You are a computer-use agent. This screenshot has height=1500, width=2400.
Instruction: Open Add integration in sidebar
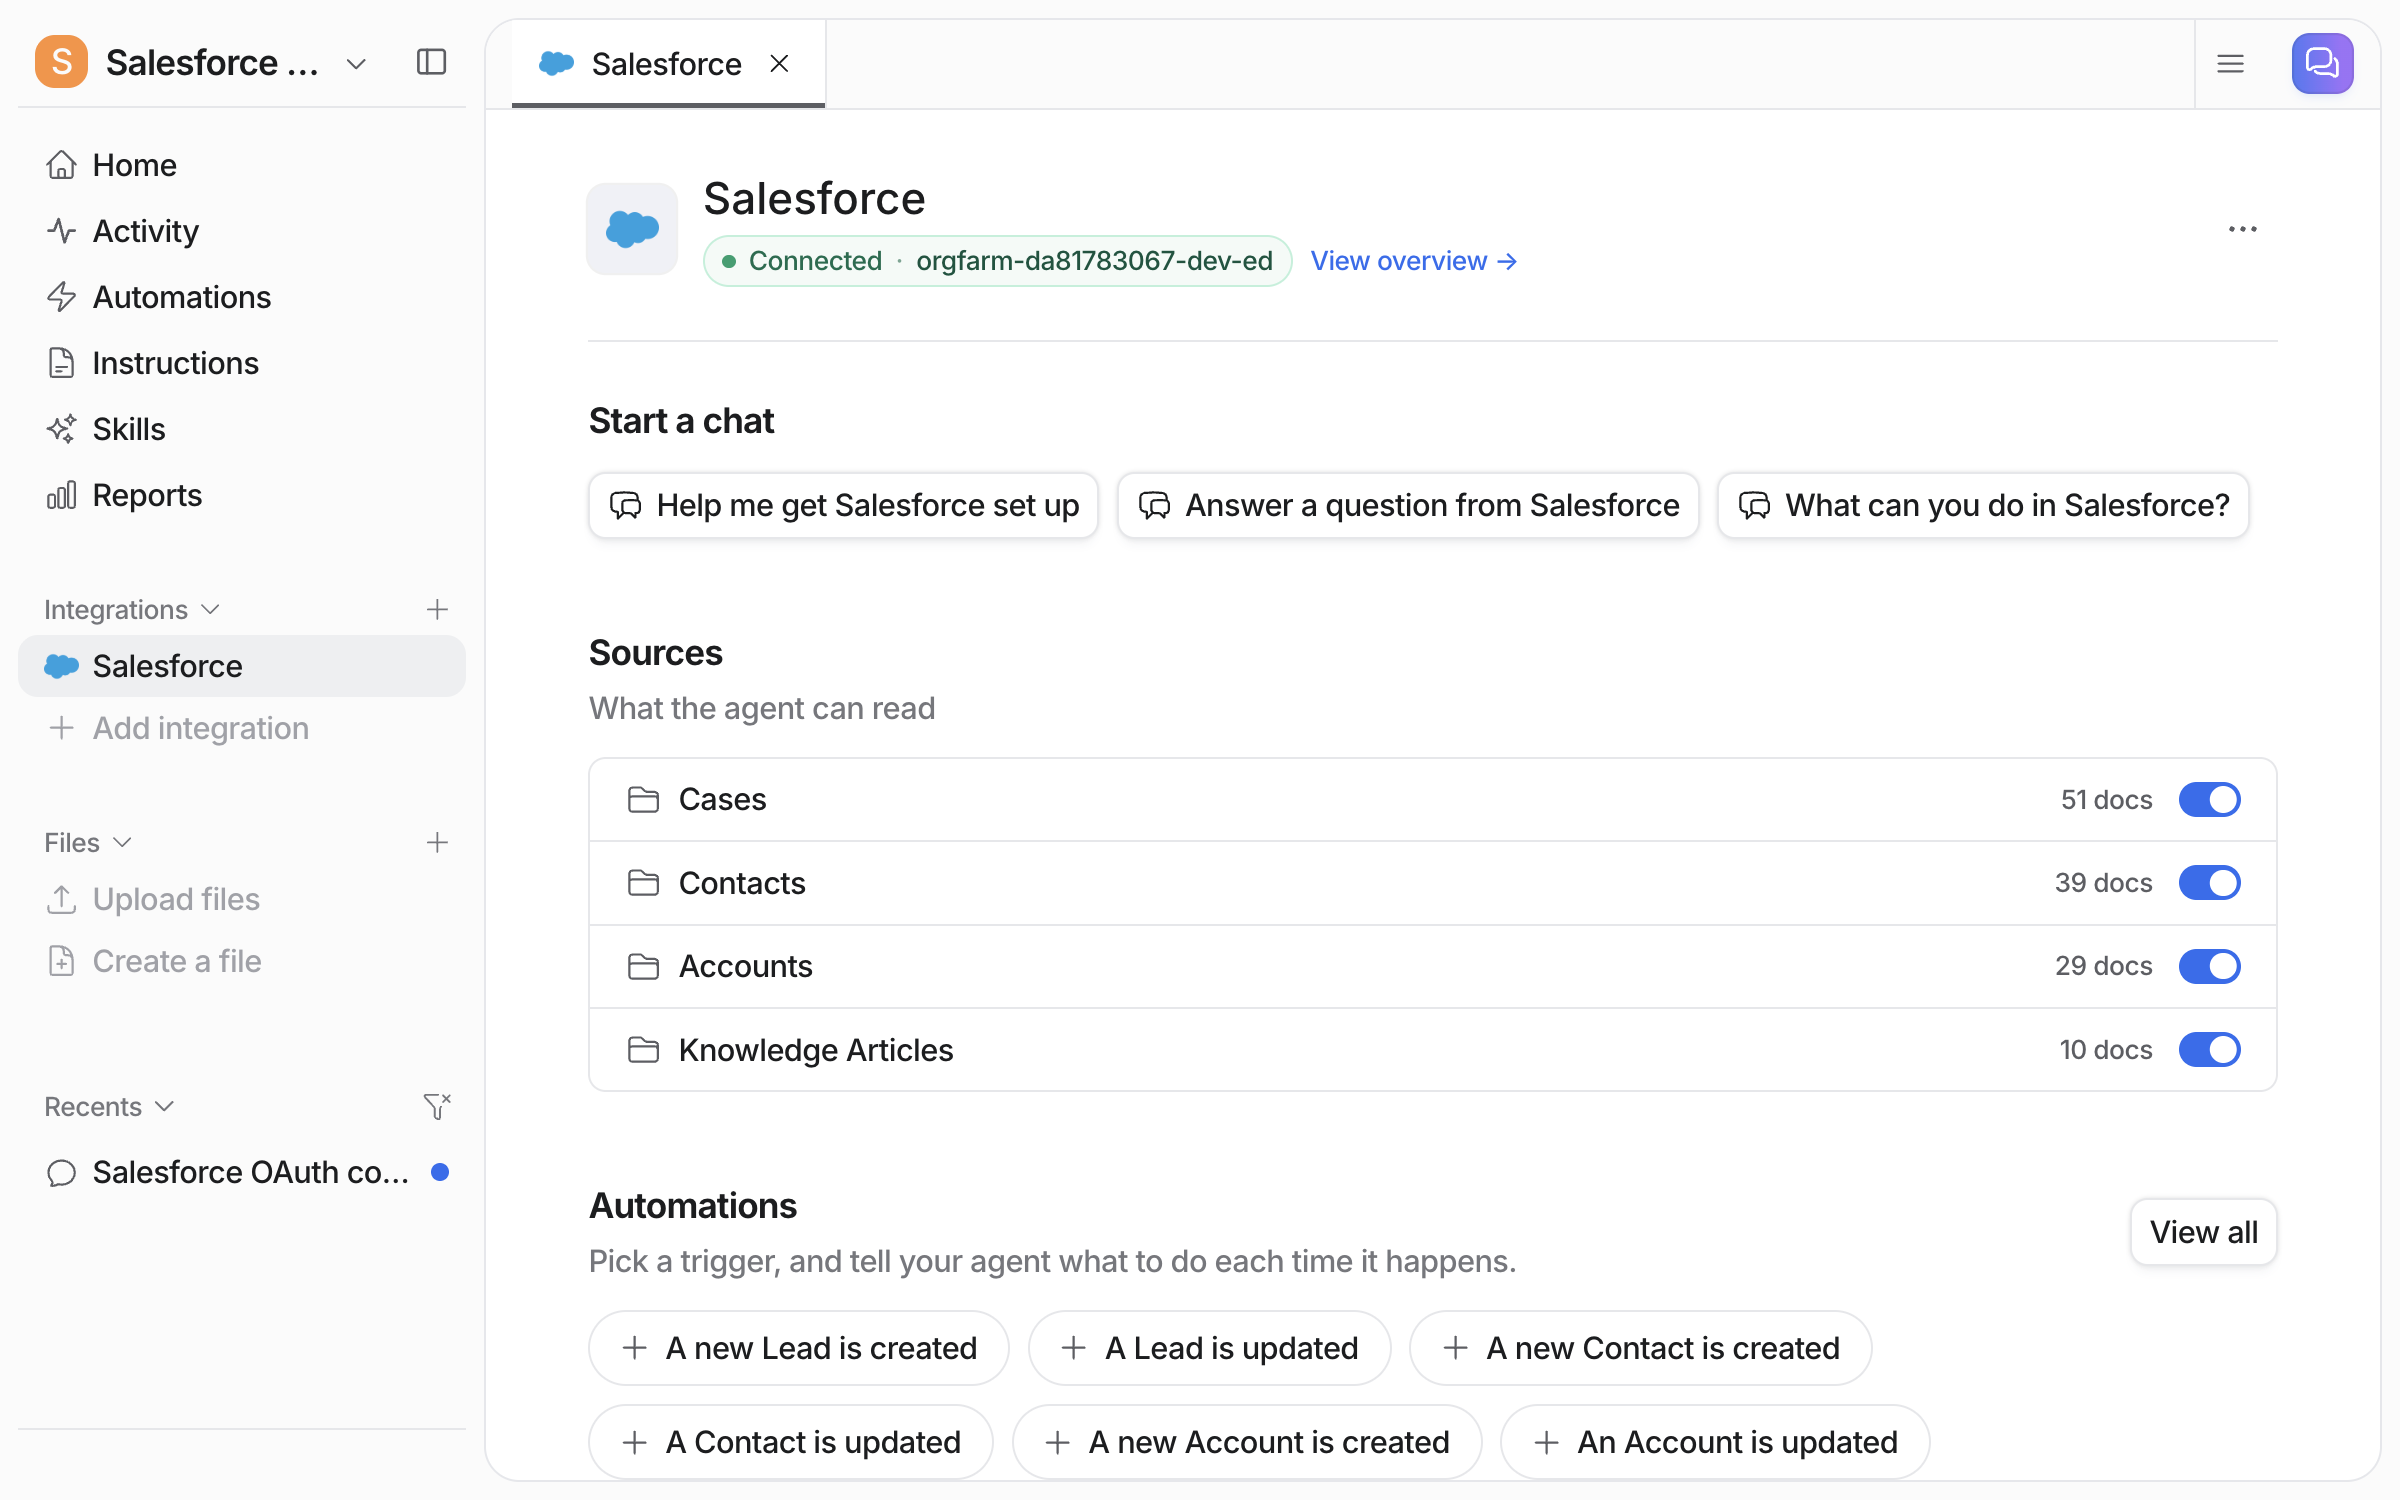[x=242, y=728]
